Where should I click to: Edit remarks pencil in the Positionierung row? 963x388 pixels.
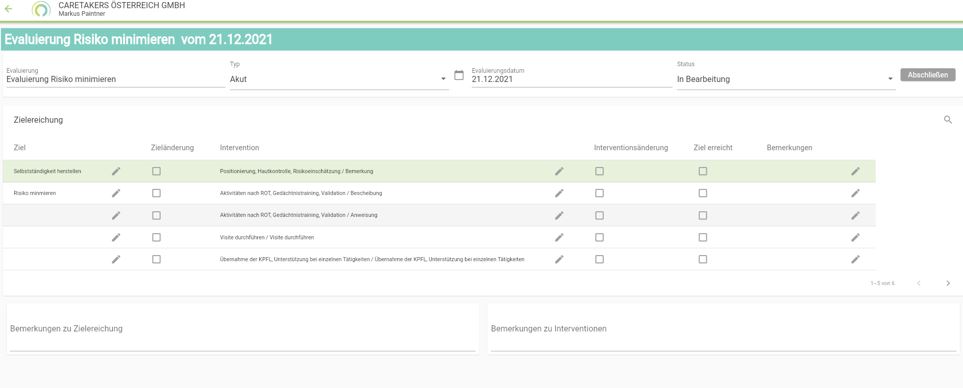tap(856, 171)
